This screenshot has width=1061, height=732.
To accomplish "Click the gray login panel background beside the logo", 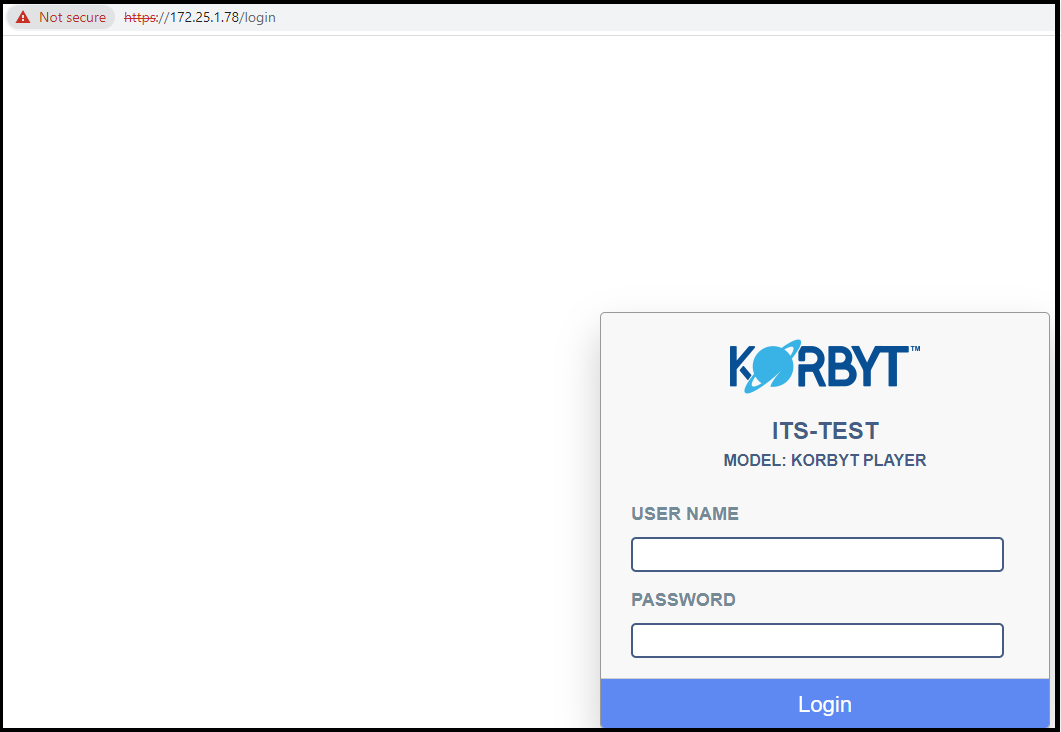I will pyautogui.click(x=660, y=370).
